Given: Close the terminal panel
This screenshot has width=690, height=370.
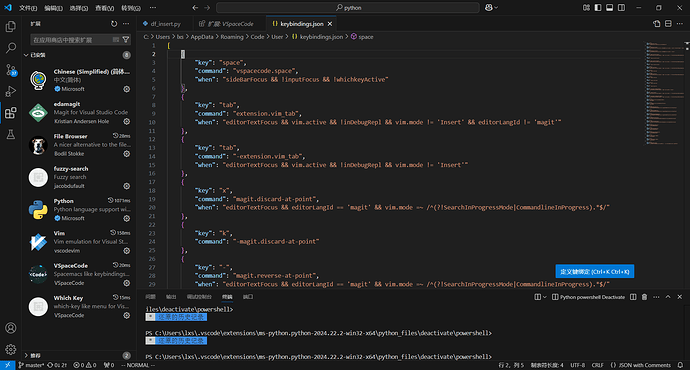Looking at the screenshot, I should pos(679,297).
